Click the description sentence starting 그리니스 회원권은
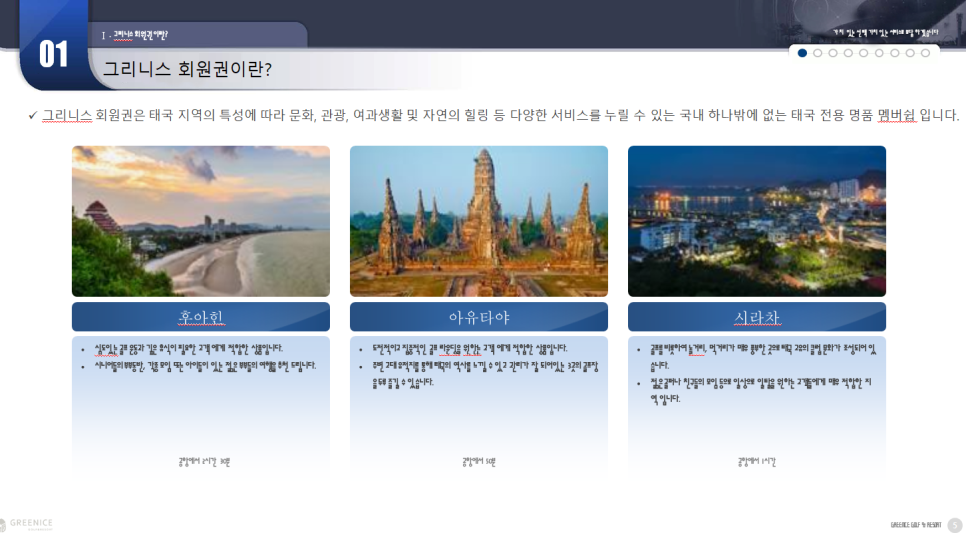 tap(500, 115)
